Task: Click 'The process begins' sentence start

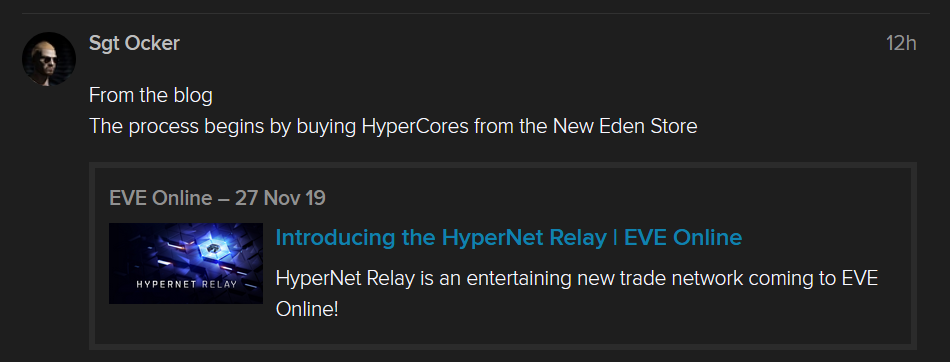Action: [166, 126]
